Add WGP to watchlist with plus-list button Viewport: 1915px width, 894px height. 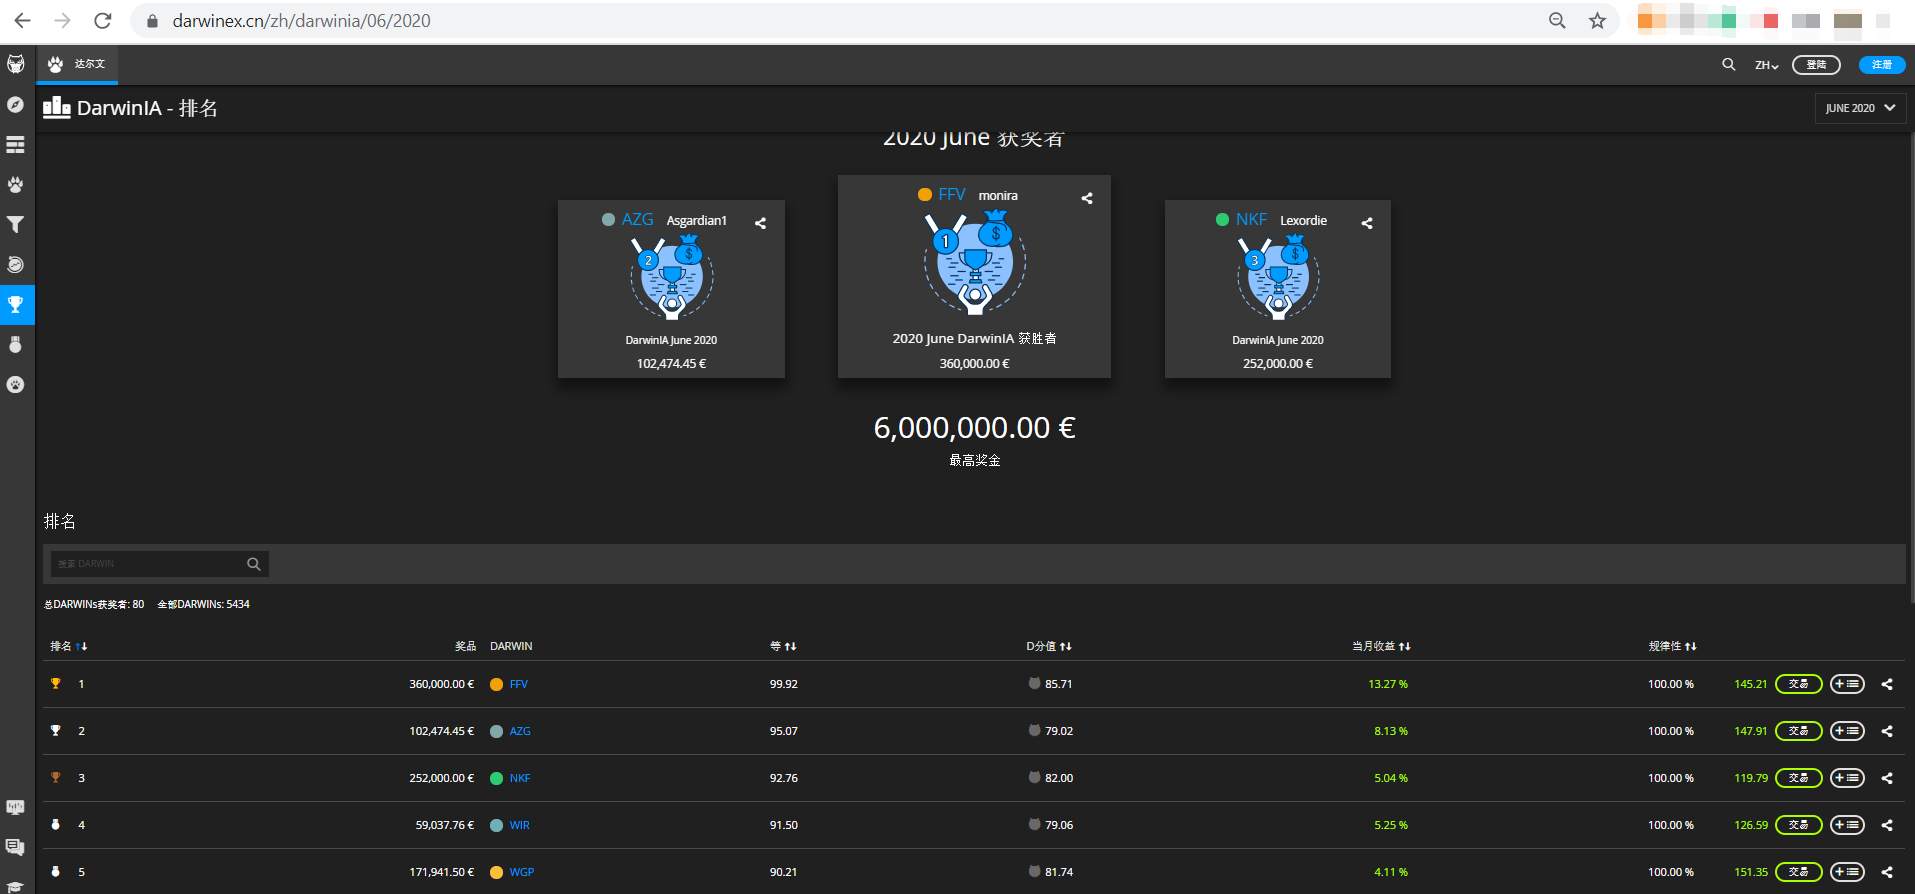(x=1847, y=872)
